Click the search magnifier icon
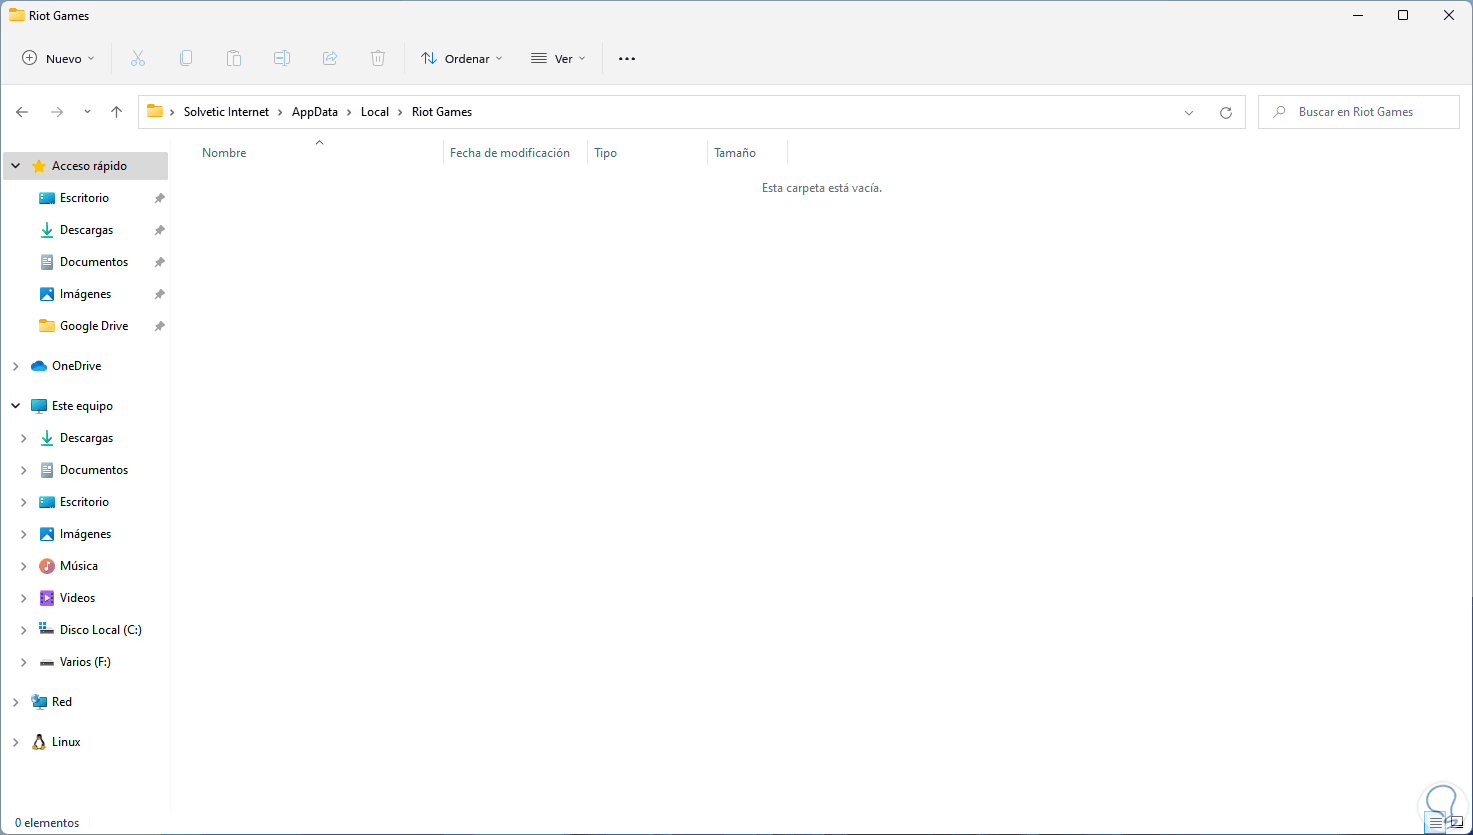This screenshot has width=1473, height=835. coord(1279,112)
